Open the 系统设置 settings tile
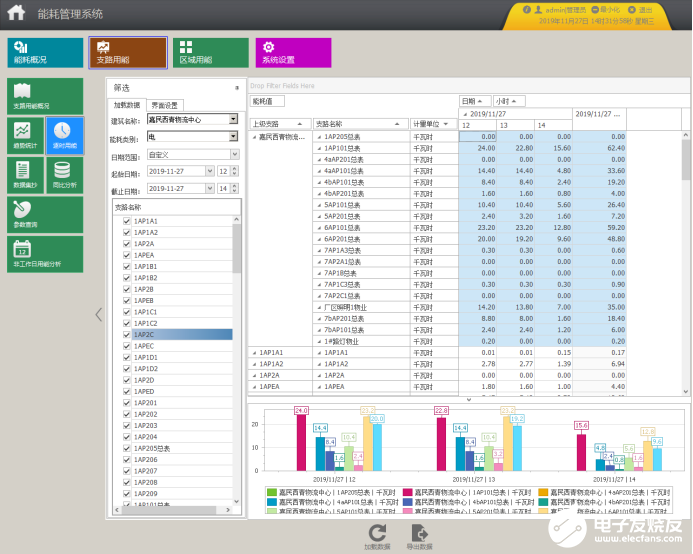Viewport: 693px width, 554px height. tap(292, 53)
